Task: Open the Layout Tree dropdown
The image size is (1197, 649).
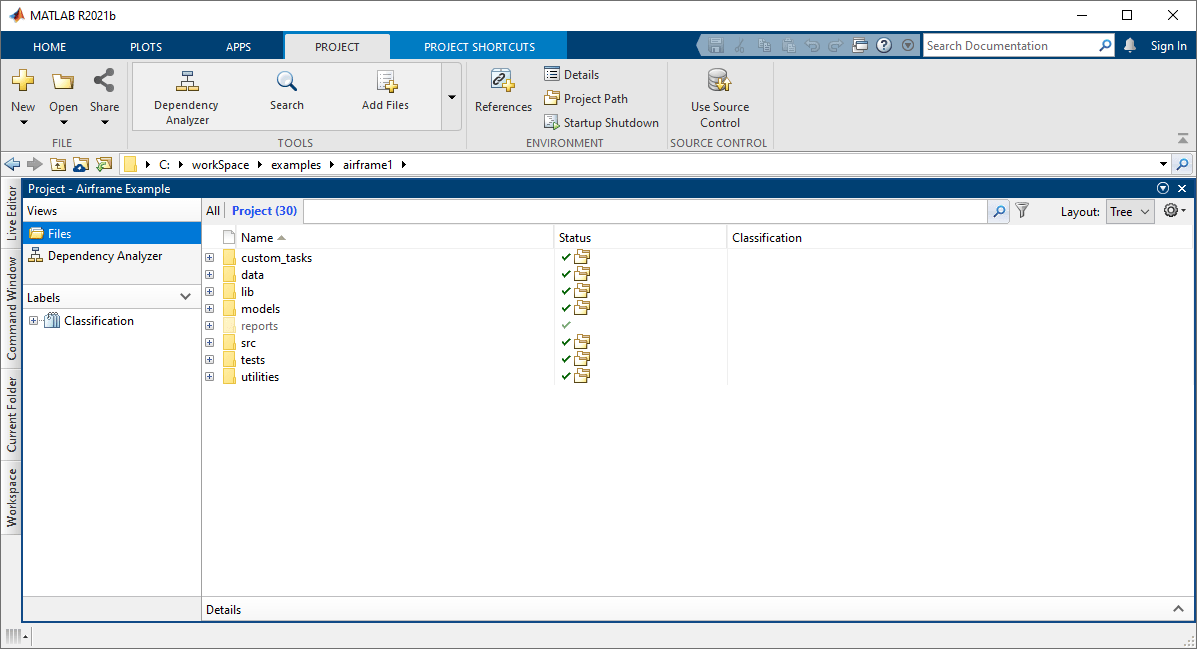Action: pyautogui.click(x=1130, y=211)
